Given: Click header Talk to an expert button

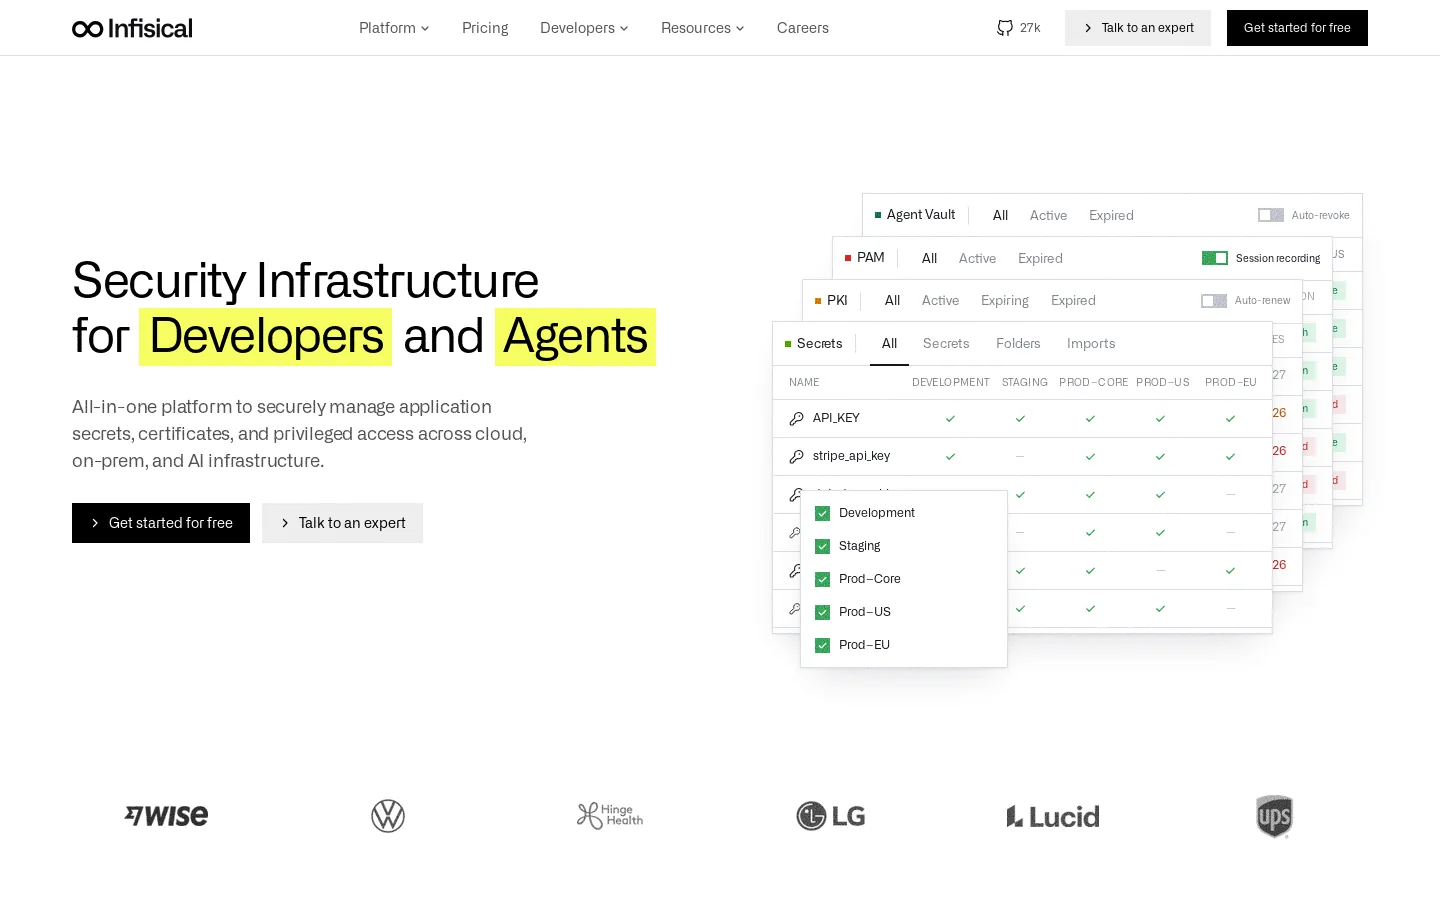Looking at the screenshot, I should pos(1138,28).
